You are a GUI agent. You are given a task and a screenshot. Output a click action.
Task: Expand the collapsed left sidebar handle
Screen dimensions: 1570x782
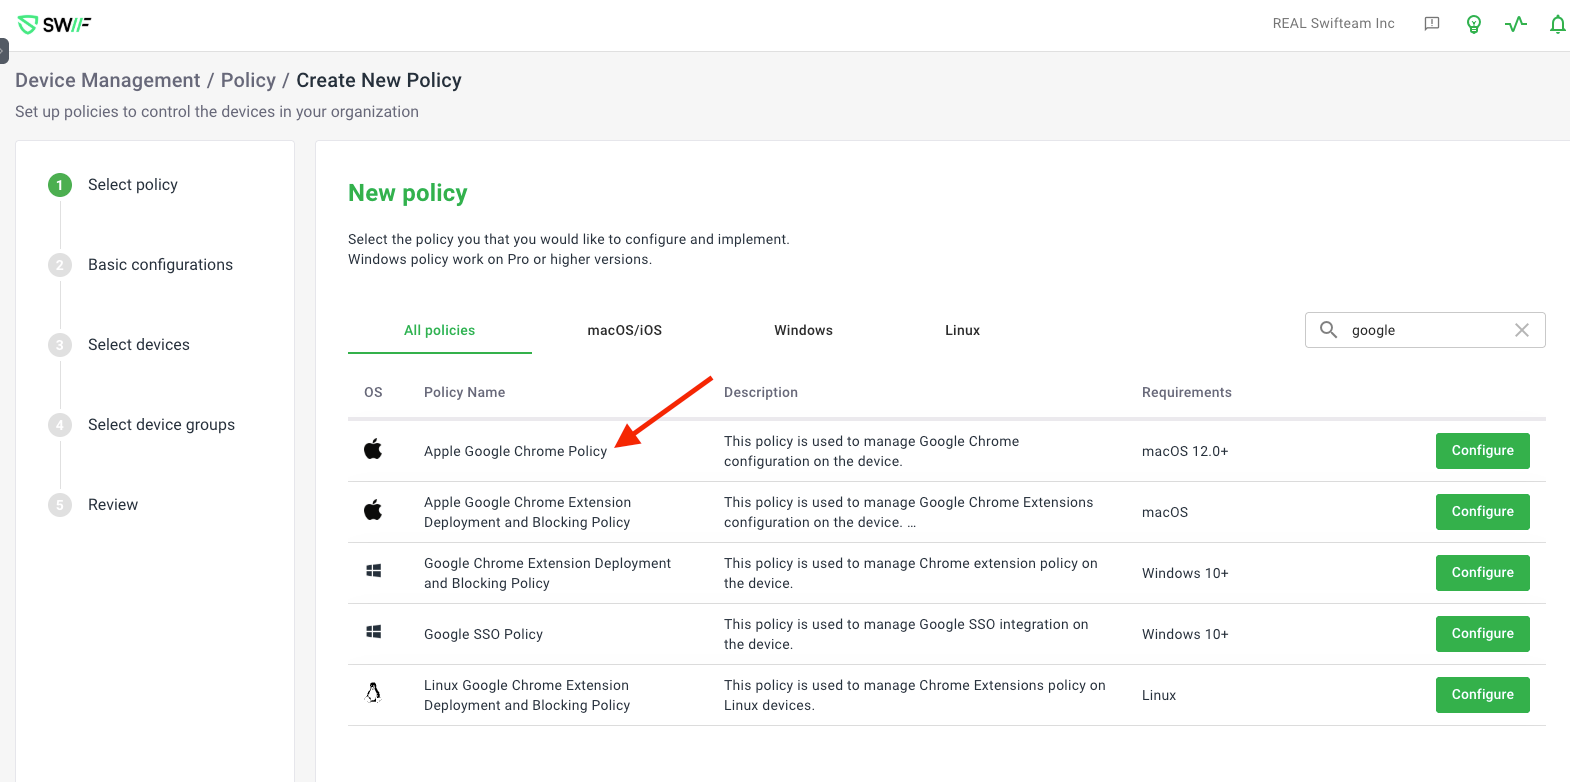(x=4, y=50)
